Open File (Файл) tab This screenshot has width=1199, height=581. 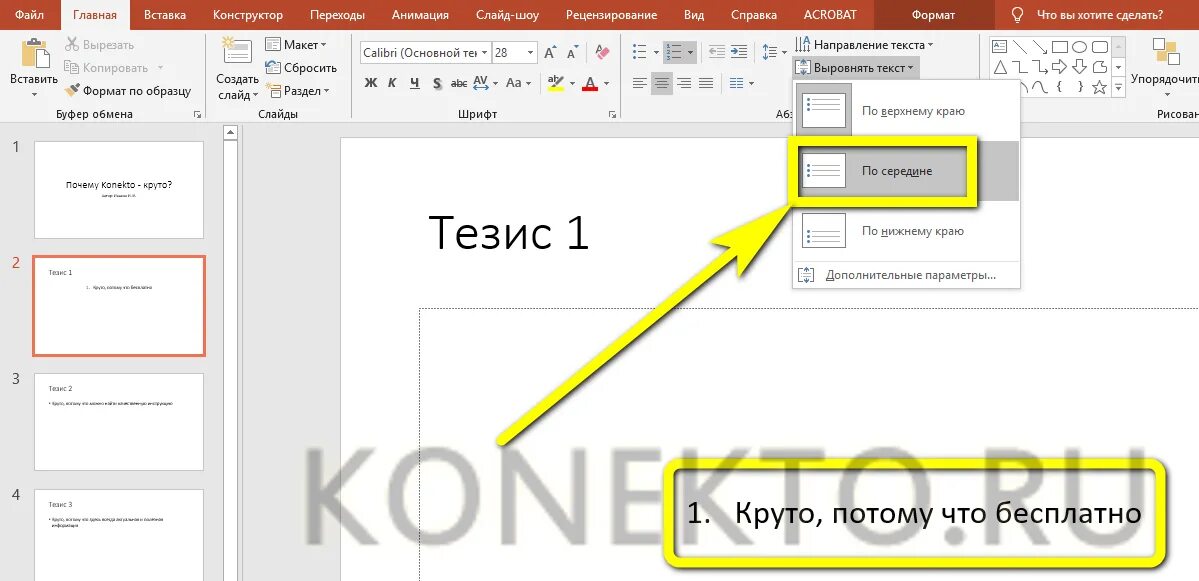[x=29, y=15]
